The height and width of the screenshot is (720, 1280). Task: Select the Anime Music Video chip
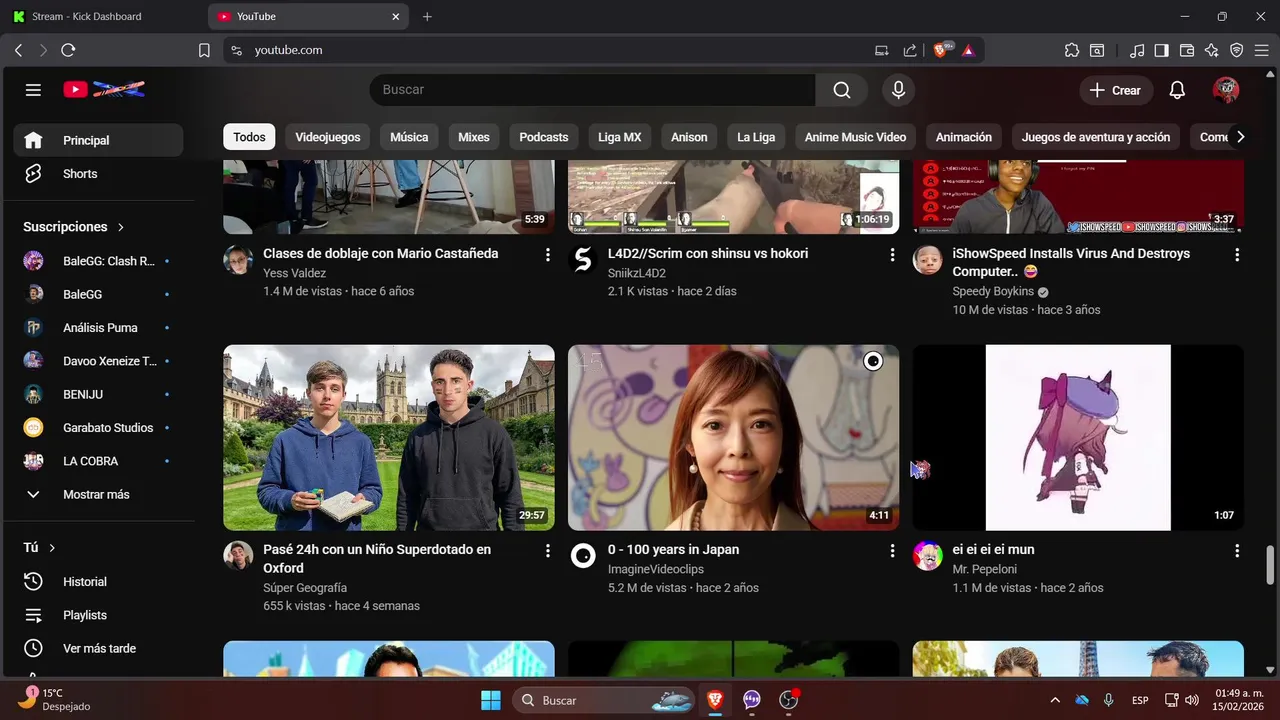pos(855,137)
